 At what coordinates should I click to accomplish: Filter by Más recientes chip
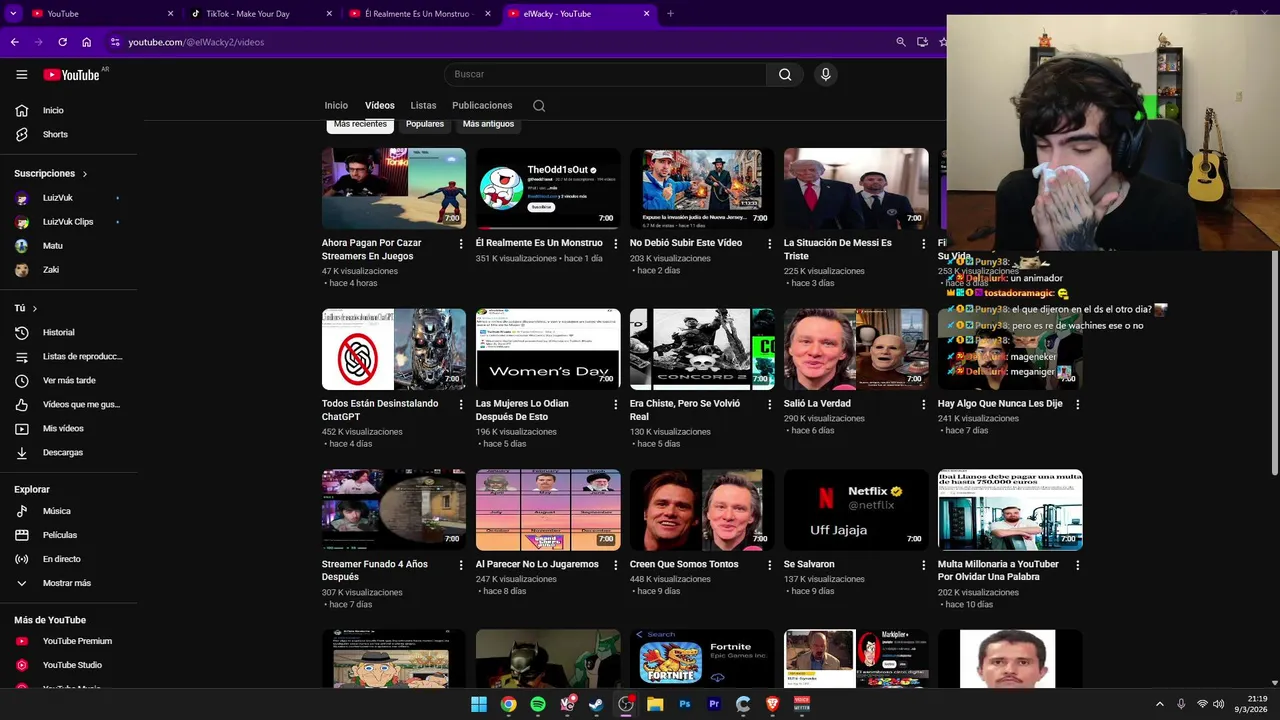(360, 125)
